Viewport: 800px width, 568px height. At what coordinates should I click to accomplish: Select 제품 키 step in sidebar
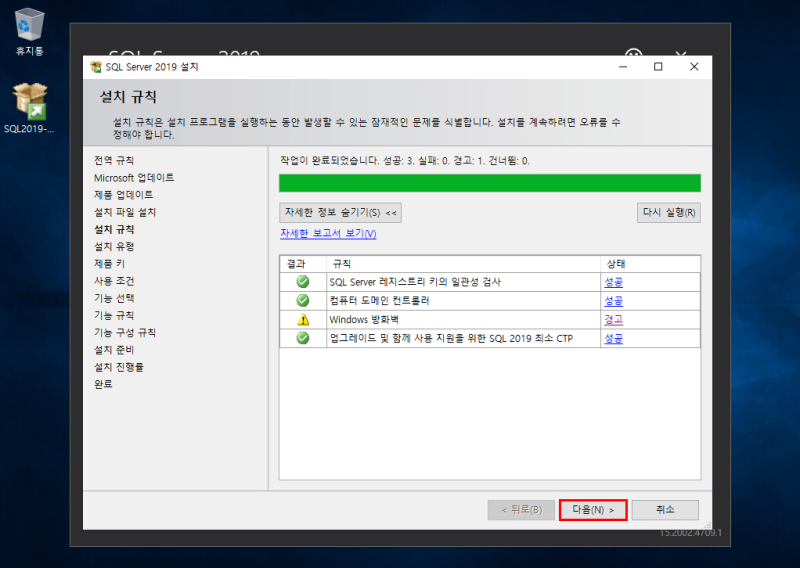[109, 264]
